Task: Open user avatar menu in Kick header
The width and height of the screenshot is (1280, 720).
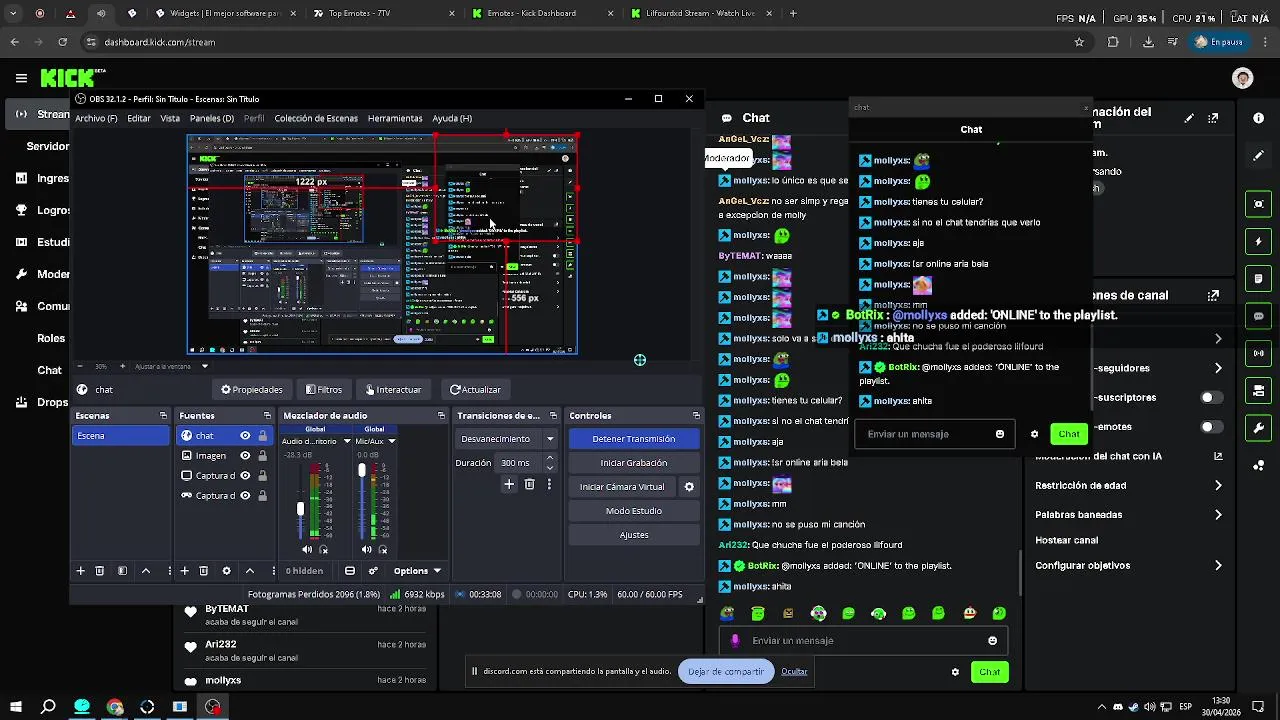Action: coord(1242,78)
